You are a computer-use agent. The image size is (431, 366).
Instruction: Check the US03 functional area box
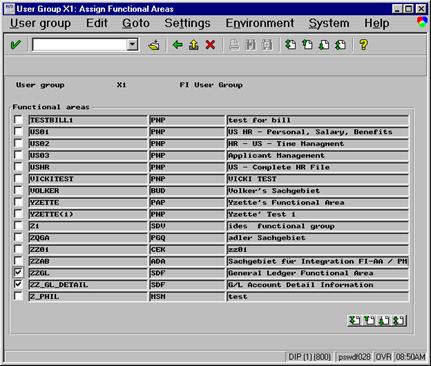tap(18, 155)
